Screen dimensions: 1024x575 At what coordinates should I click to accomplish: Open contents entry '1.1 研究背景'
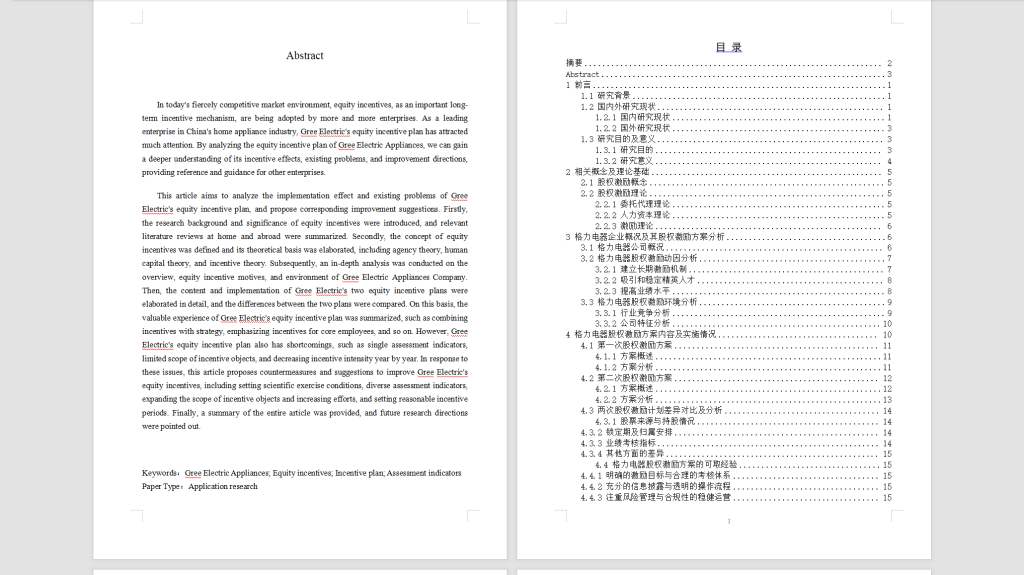click(736, 95)
